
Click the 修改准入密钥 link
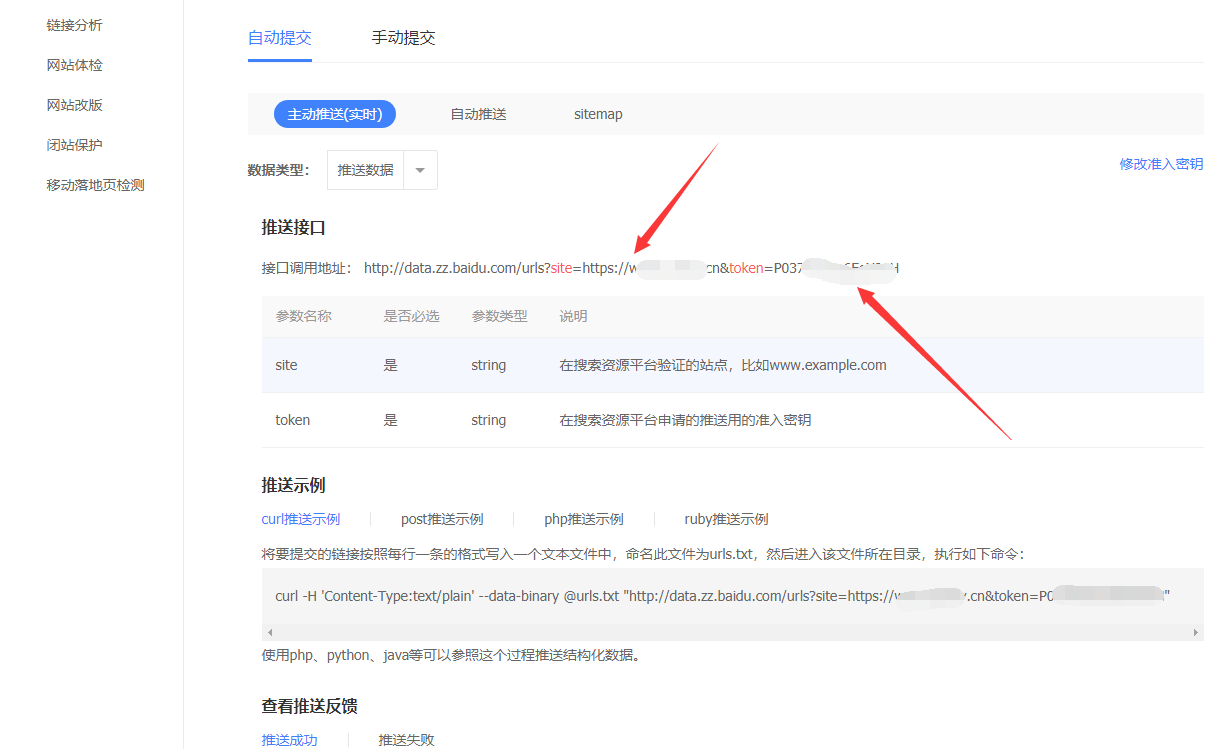(1161, 164)
